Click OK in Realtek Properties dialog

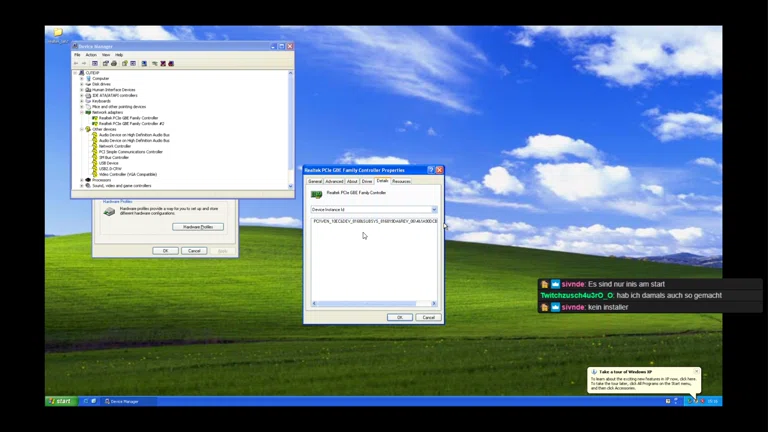(400, 317)
